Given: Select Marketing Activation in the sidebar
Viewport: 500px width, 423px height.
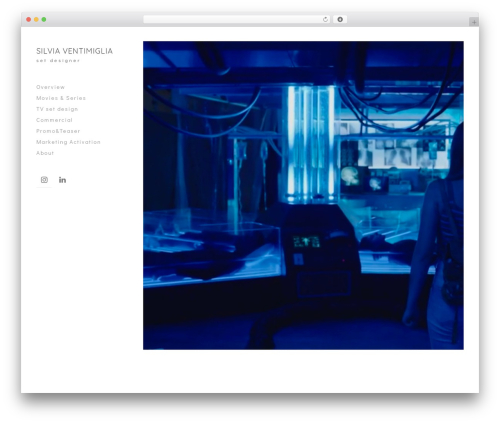Looking at the screenshot, I should [x=68, y=142].
